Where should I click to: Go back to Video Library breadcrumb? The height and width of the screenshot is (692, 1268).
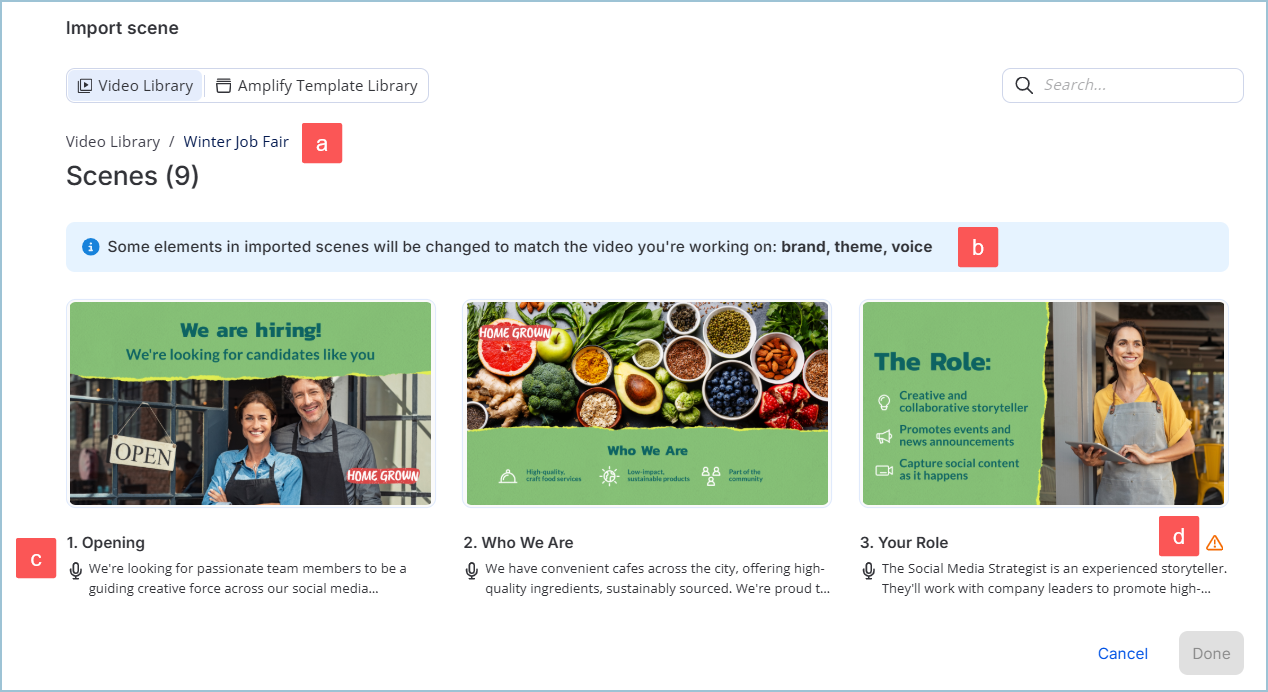coord(113,142)
